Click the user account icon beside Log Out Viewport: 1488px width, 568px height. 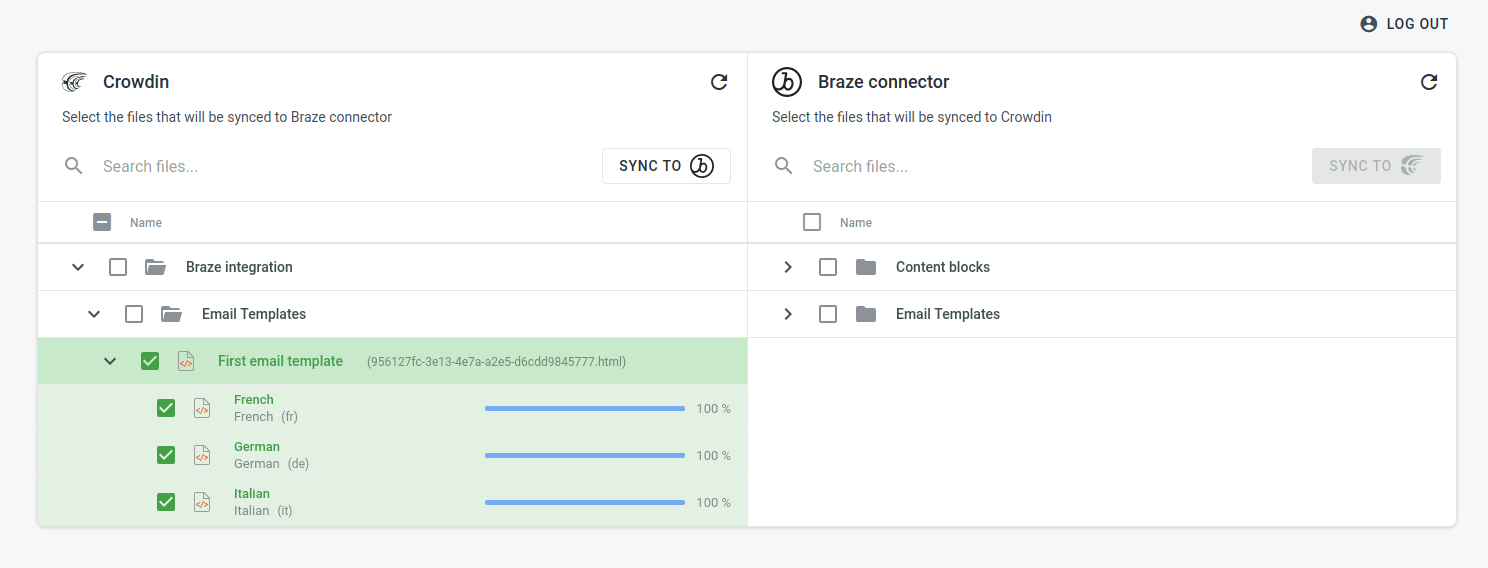1369,24
